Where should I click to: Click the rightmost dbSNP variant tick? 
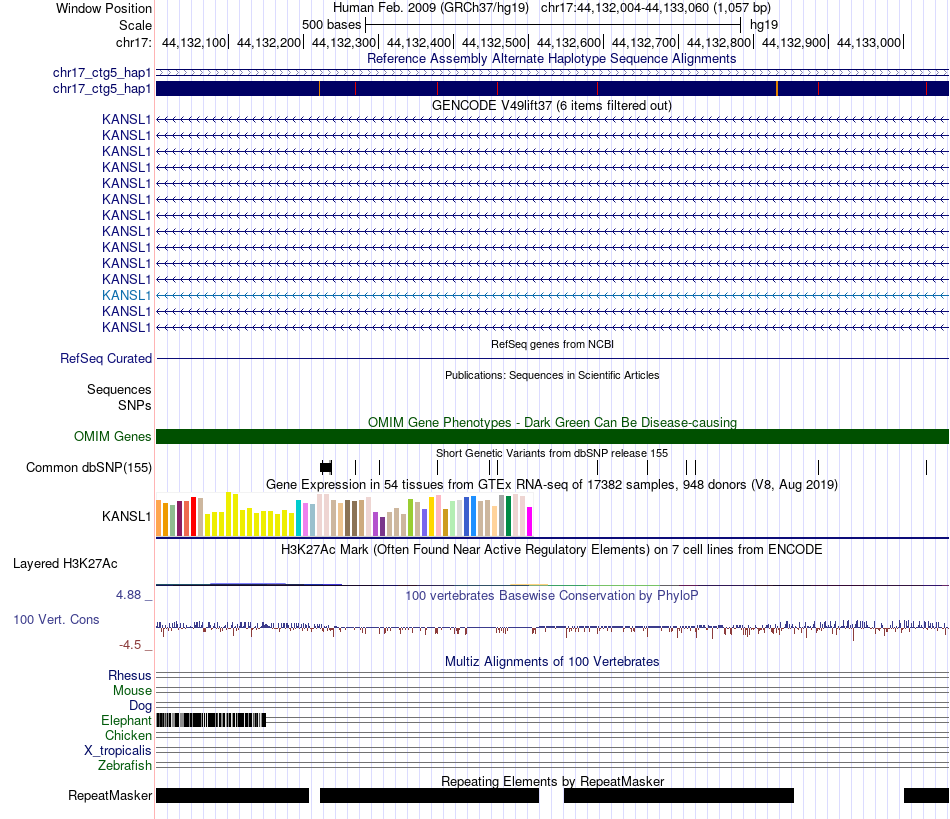[x=926, y=467]
